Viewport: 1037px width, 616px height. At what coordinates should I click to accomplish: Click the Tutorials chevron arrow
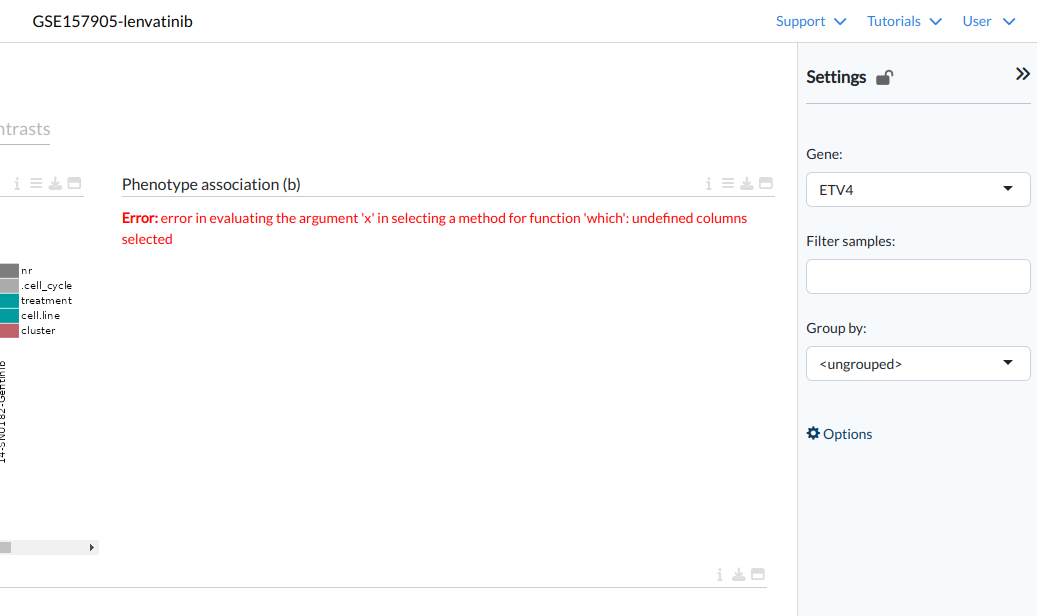point(935,22)
